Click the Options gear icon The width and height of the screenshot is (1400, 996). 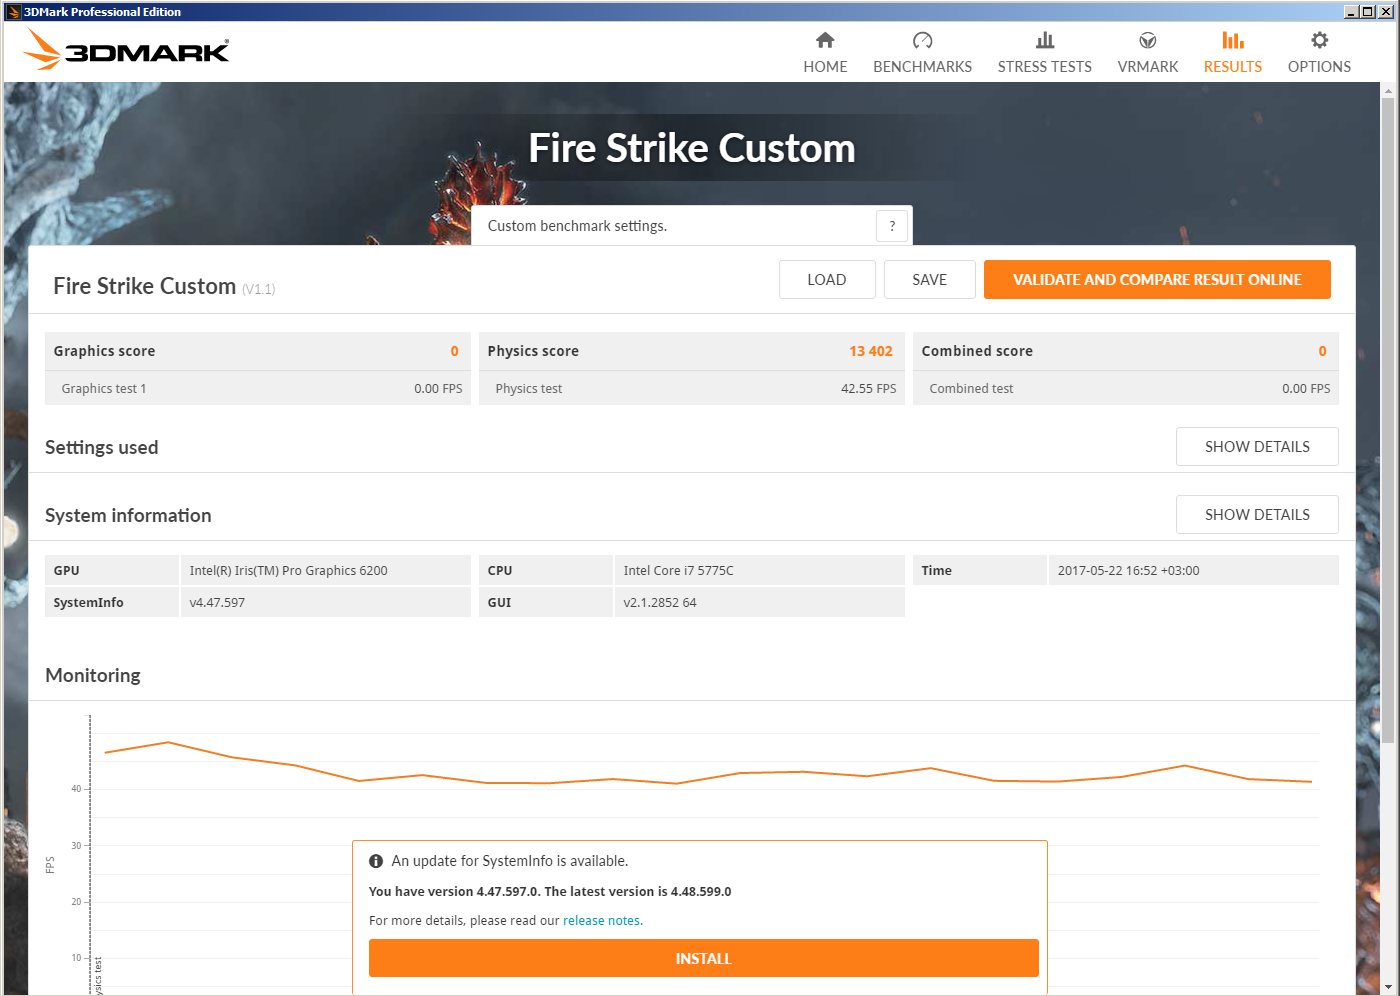[1320, 40]
